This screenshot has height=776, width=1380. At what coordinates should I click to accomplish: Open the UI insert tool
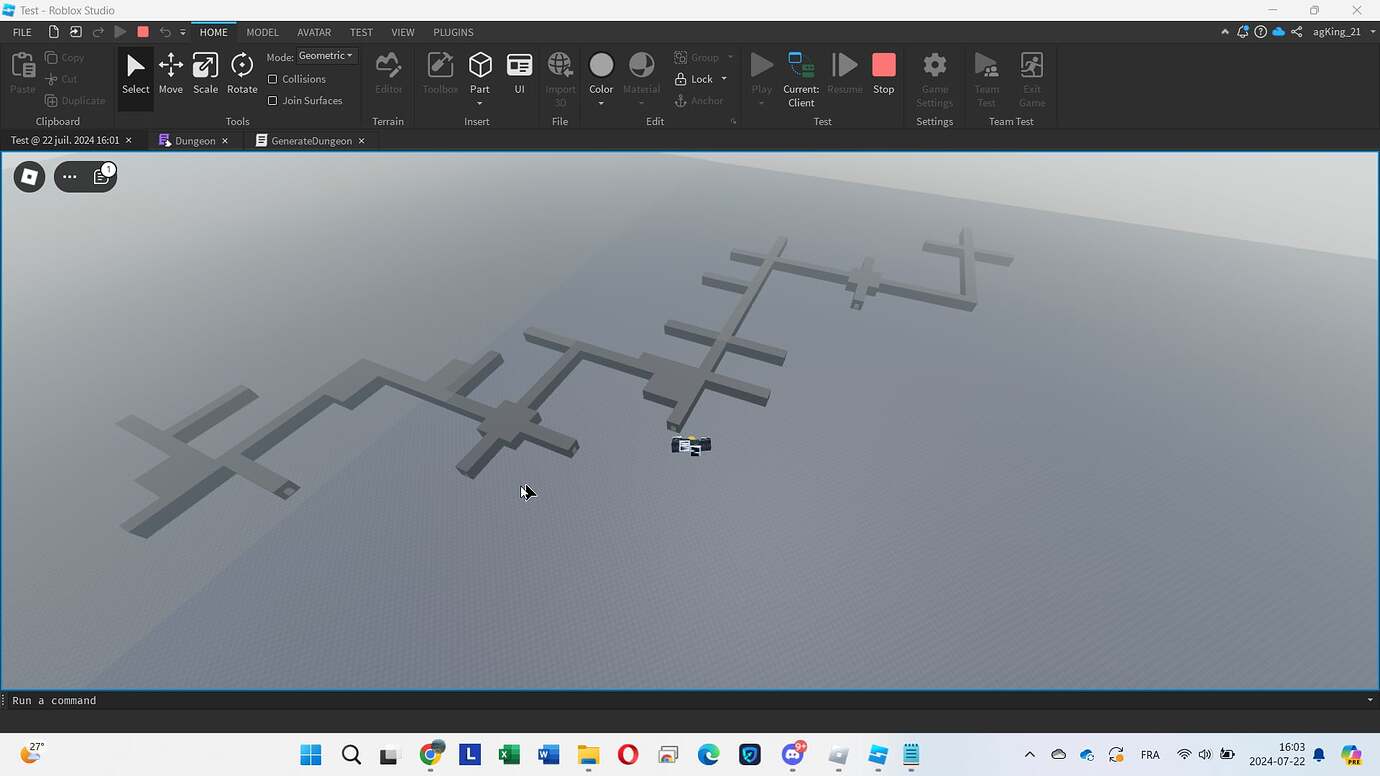pyautogui.click(x=519, y=70)
